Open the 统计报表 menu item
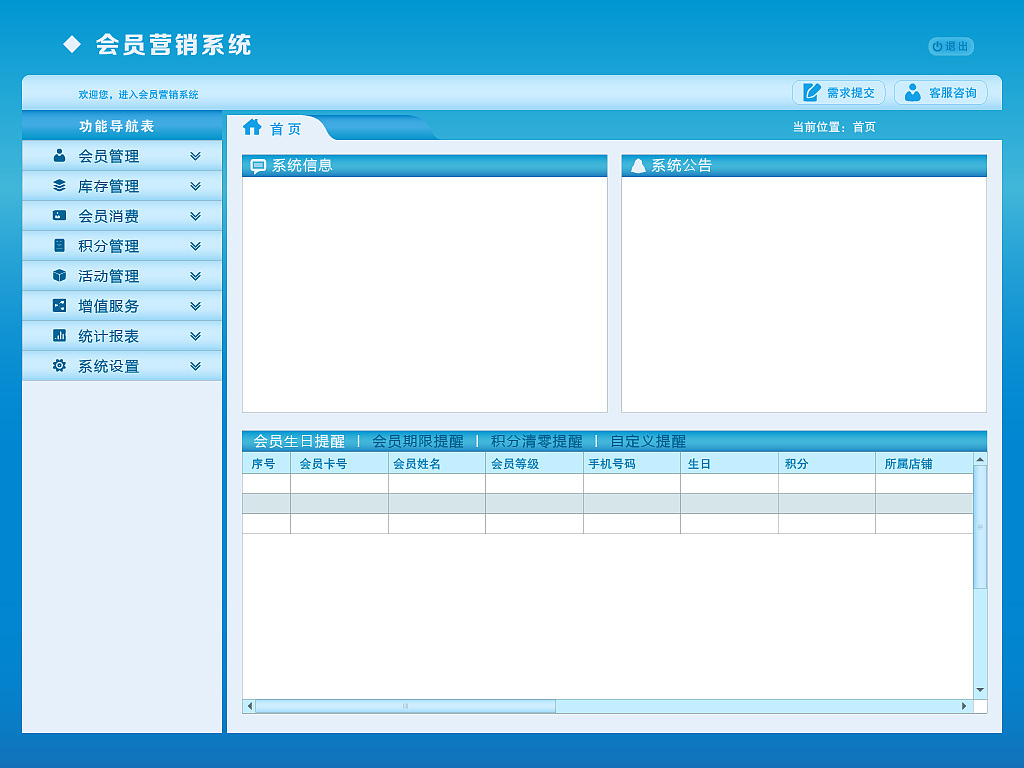1024x768 pixels. coord(122,336)
